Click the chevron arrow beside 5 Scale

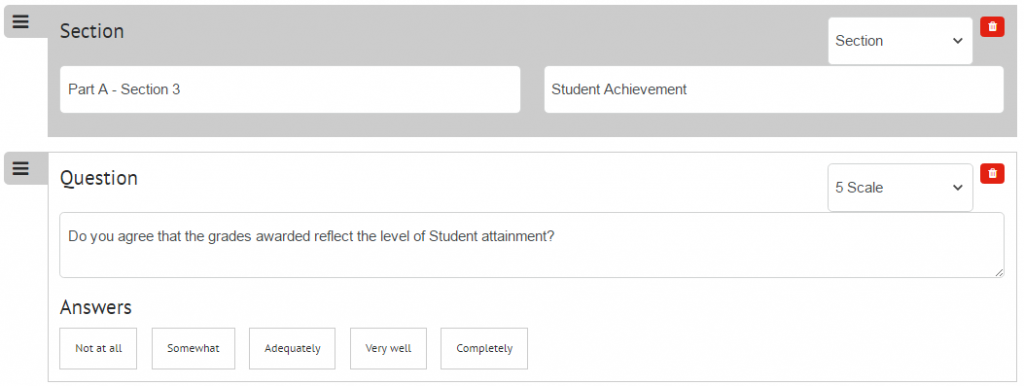click(x=957, y=188)
